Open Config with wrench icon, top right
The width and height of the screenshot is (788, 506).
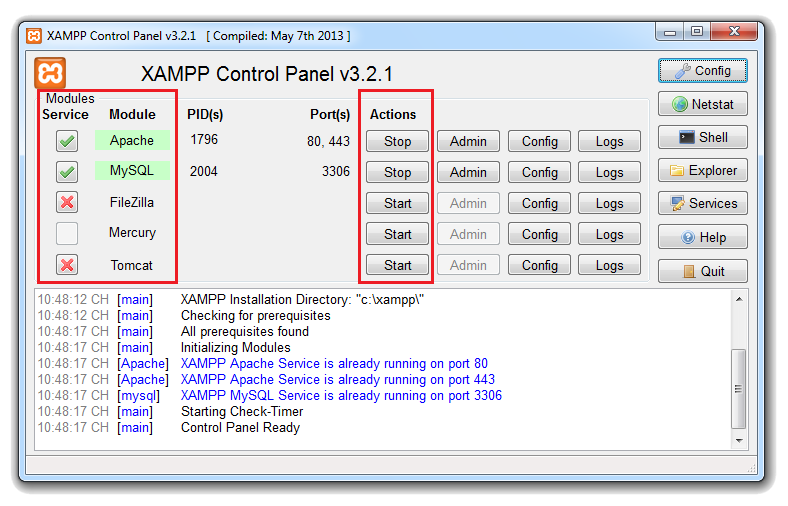pos(702,71)
